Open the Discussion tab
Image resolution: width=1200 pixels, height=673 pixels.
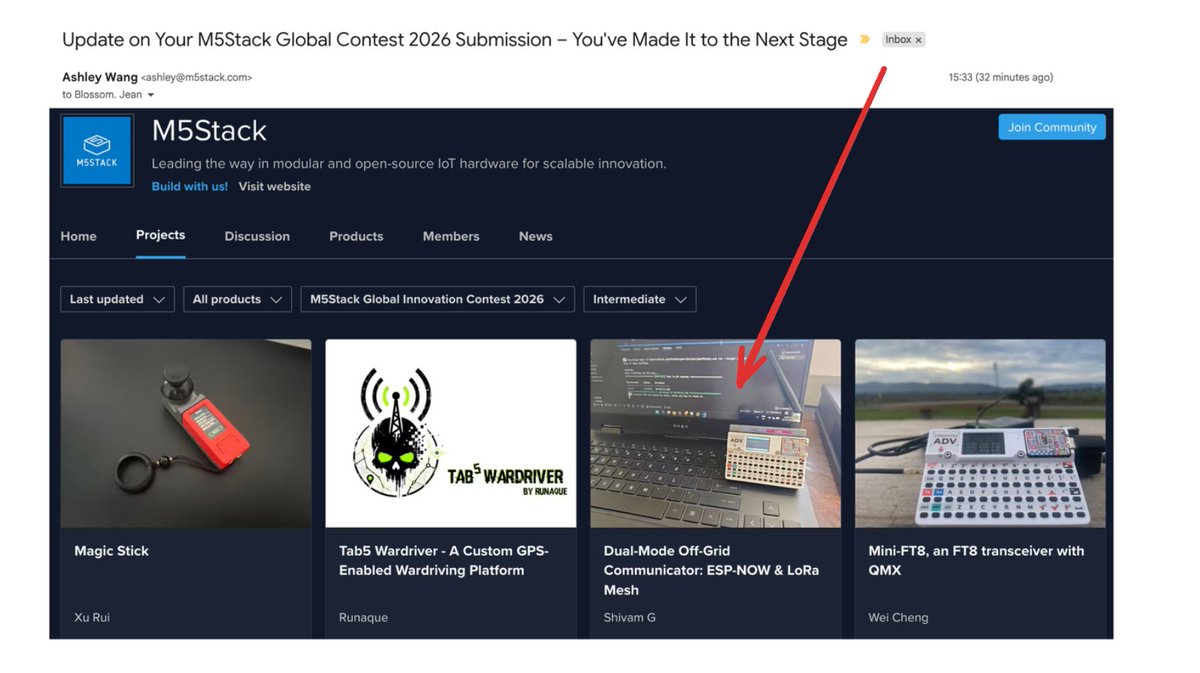[x=257, y=236]
